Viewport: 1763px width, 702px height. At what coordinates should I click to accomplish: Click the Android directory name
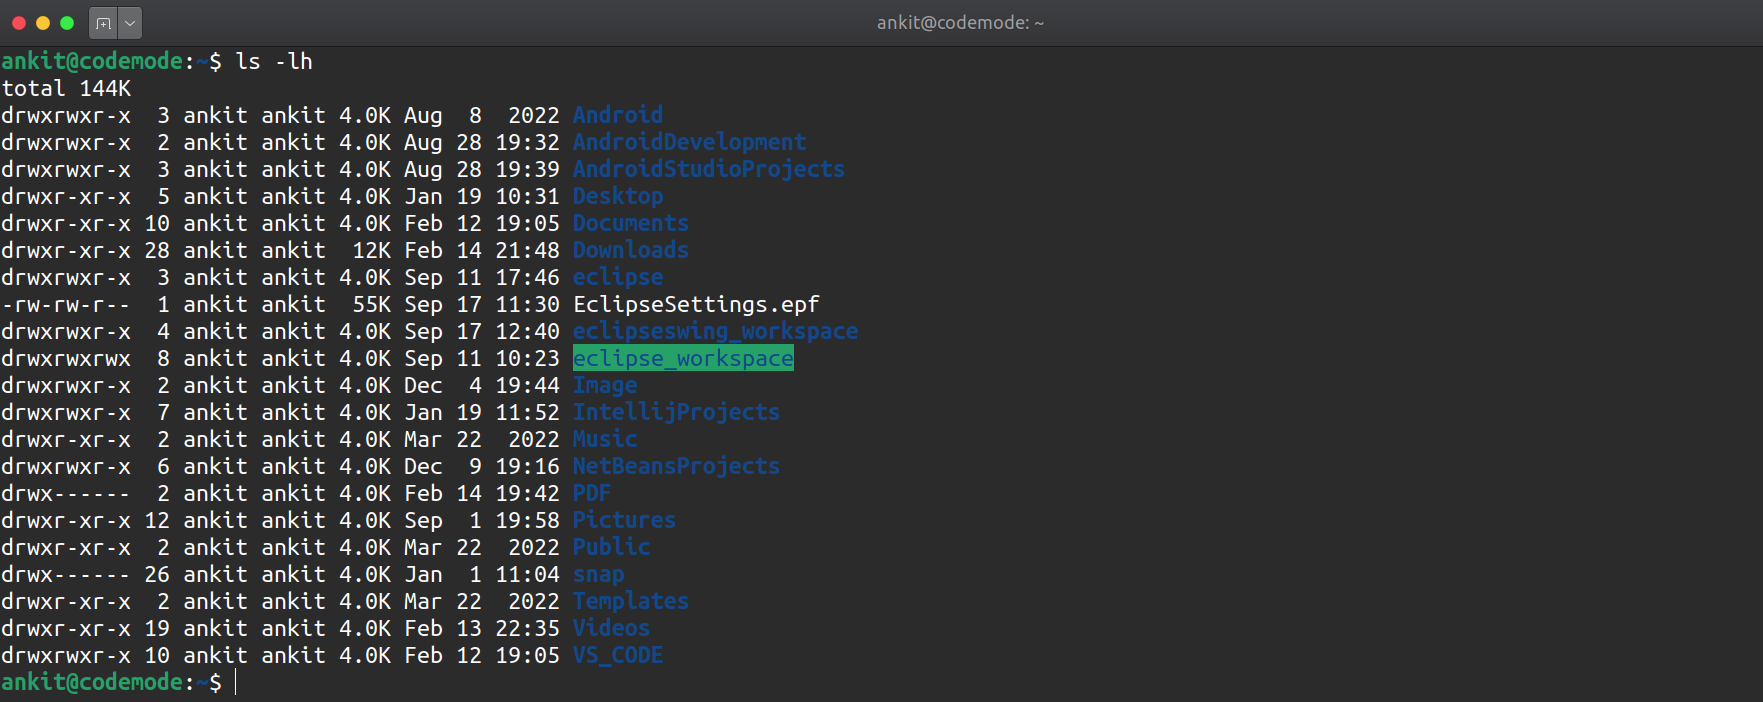[618, 115]
